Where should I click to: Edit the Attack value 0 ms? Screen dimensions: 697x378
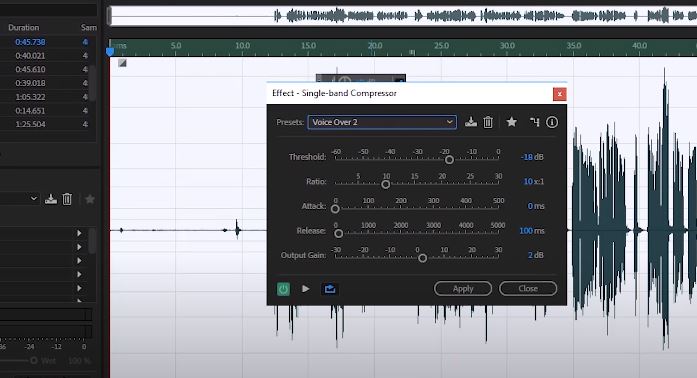coord(530,206)
